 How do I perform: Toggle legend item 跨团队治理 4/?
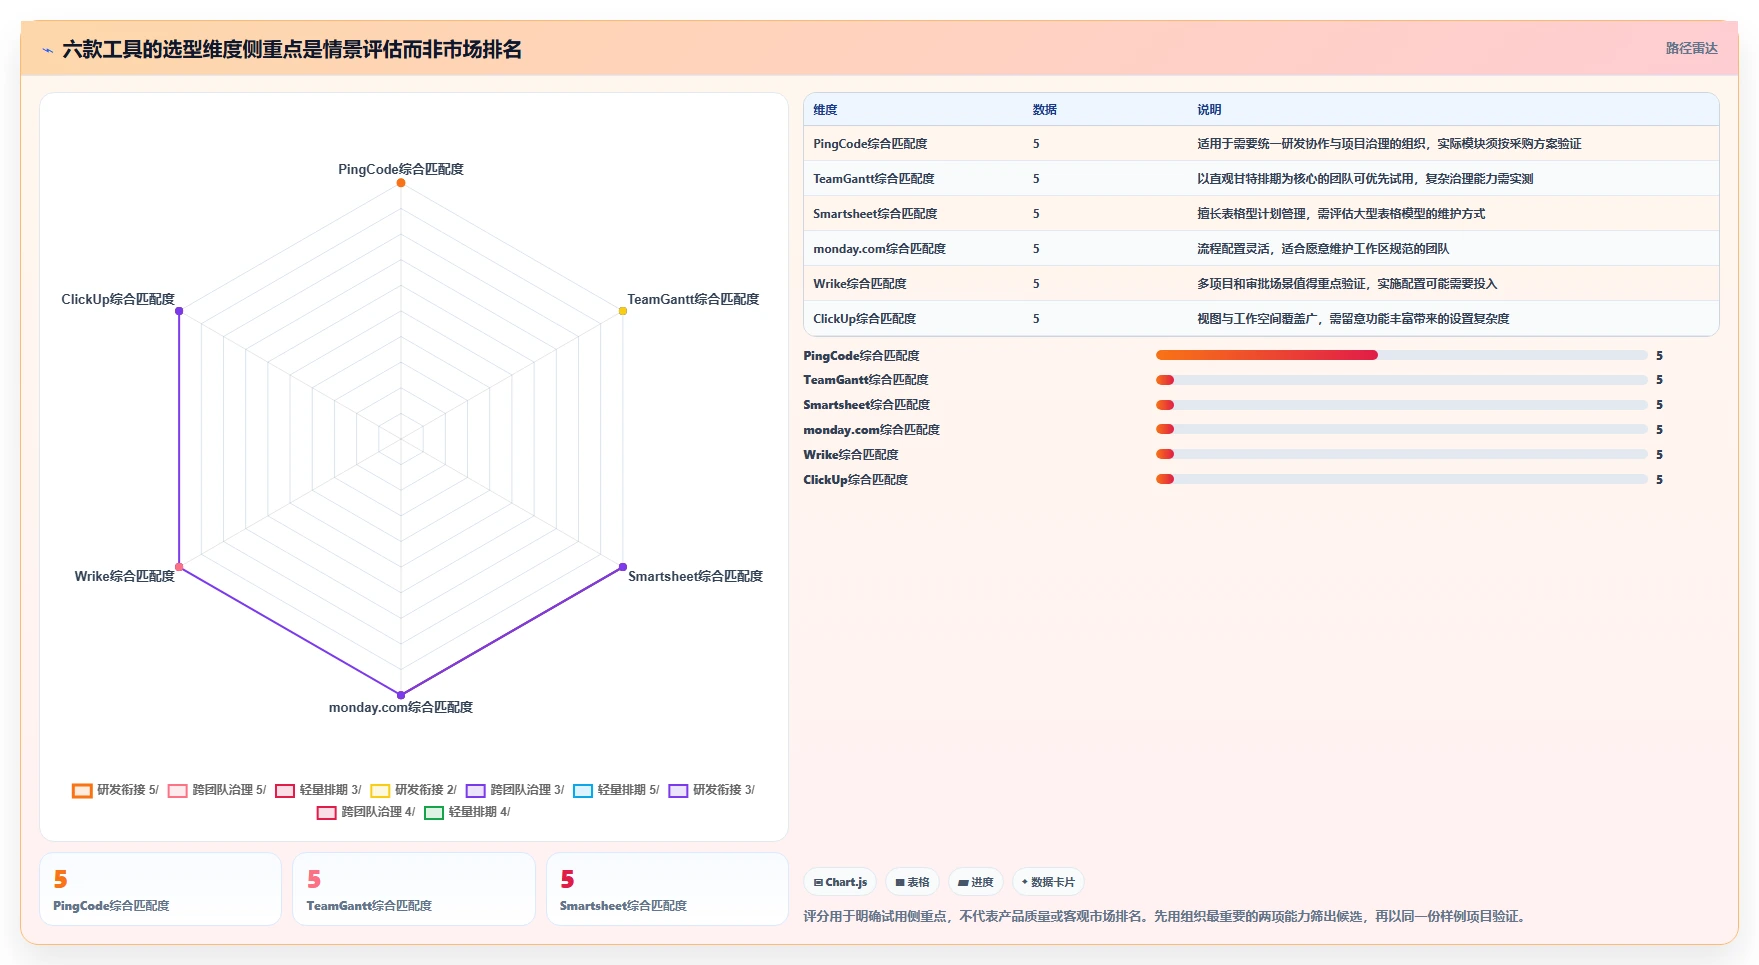pyautogui.click(x=366, y=812)
